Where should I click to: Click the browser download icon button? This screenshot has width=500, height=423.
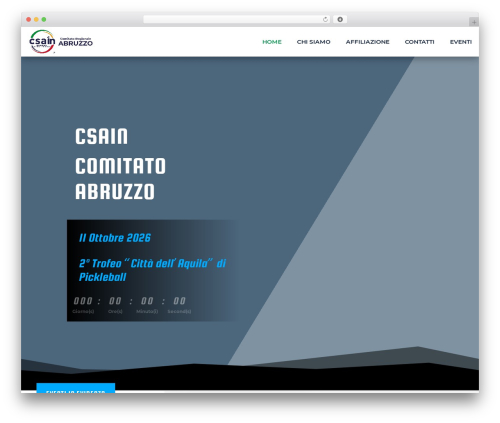click(340, 20)
